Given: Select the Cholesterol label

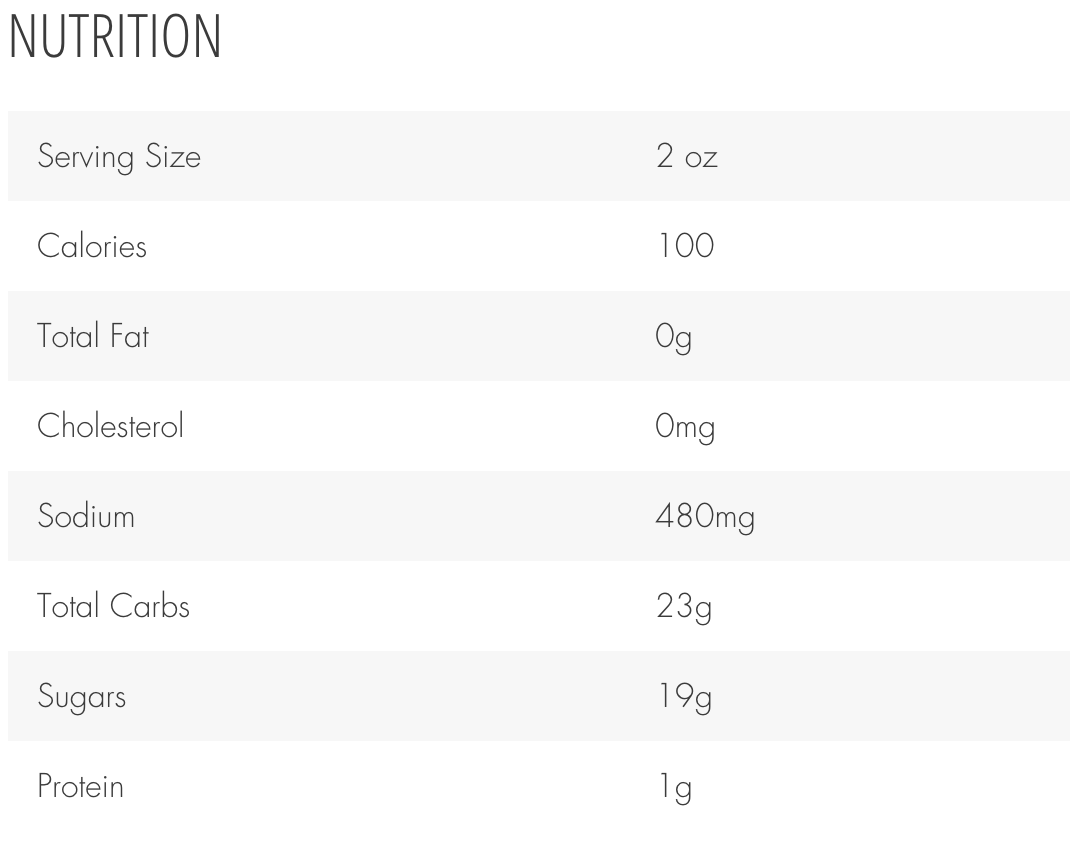Looking at the screenshot, I should point(110,426).
